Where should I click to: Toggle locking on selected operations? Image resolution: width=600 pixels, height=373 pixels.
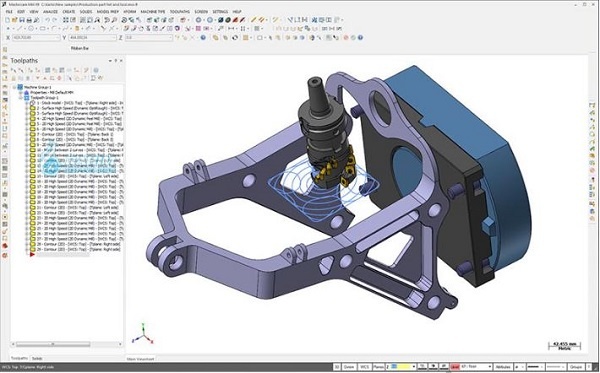tap(13, 78)
